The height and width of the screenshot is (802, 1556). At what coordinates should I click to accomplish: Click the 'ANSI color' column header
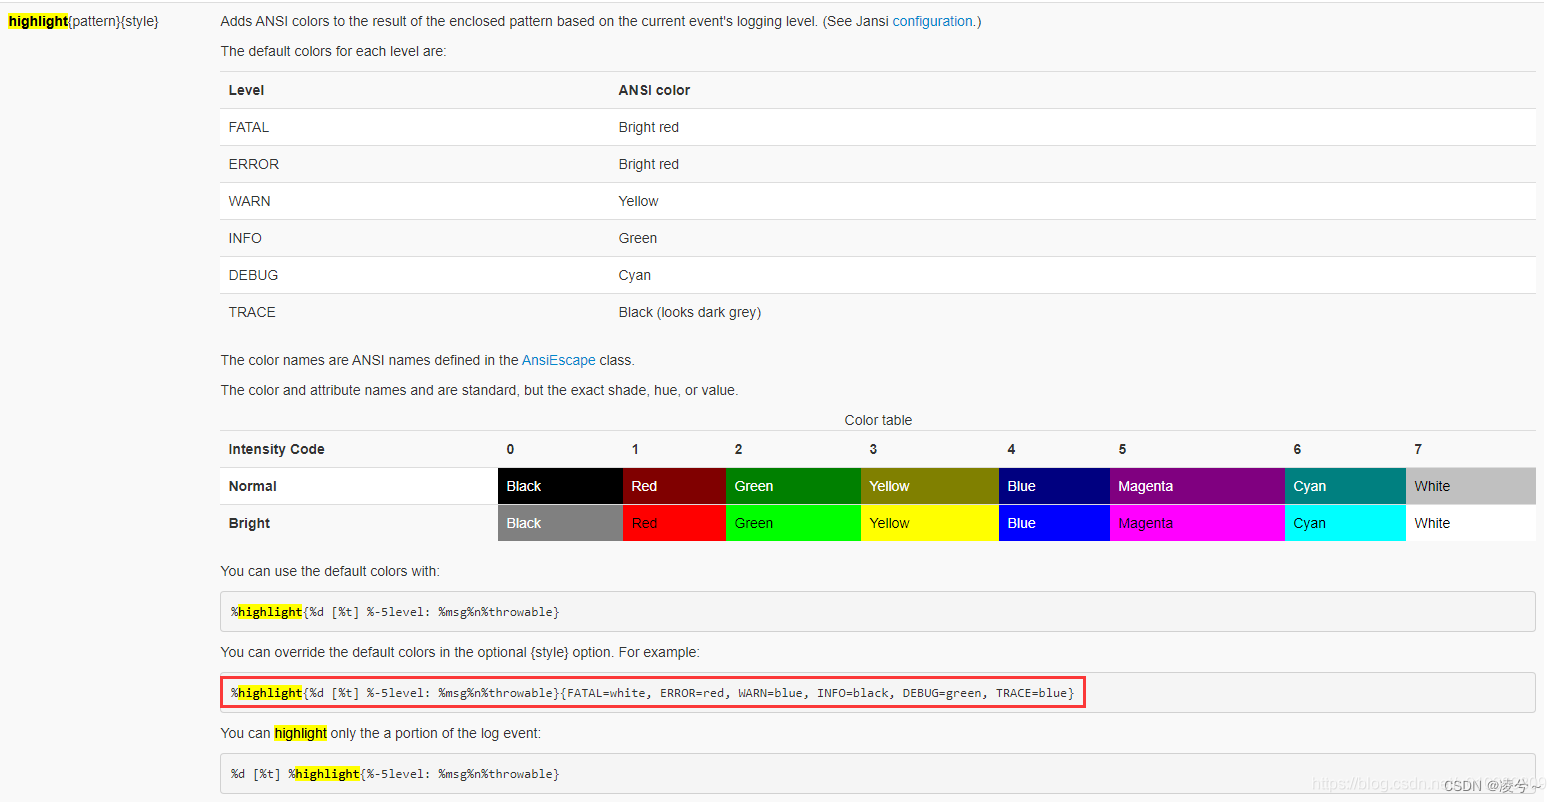(654, 90)
